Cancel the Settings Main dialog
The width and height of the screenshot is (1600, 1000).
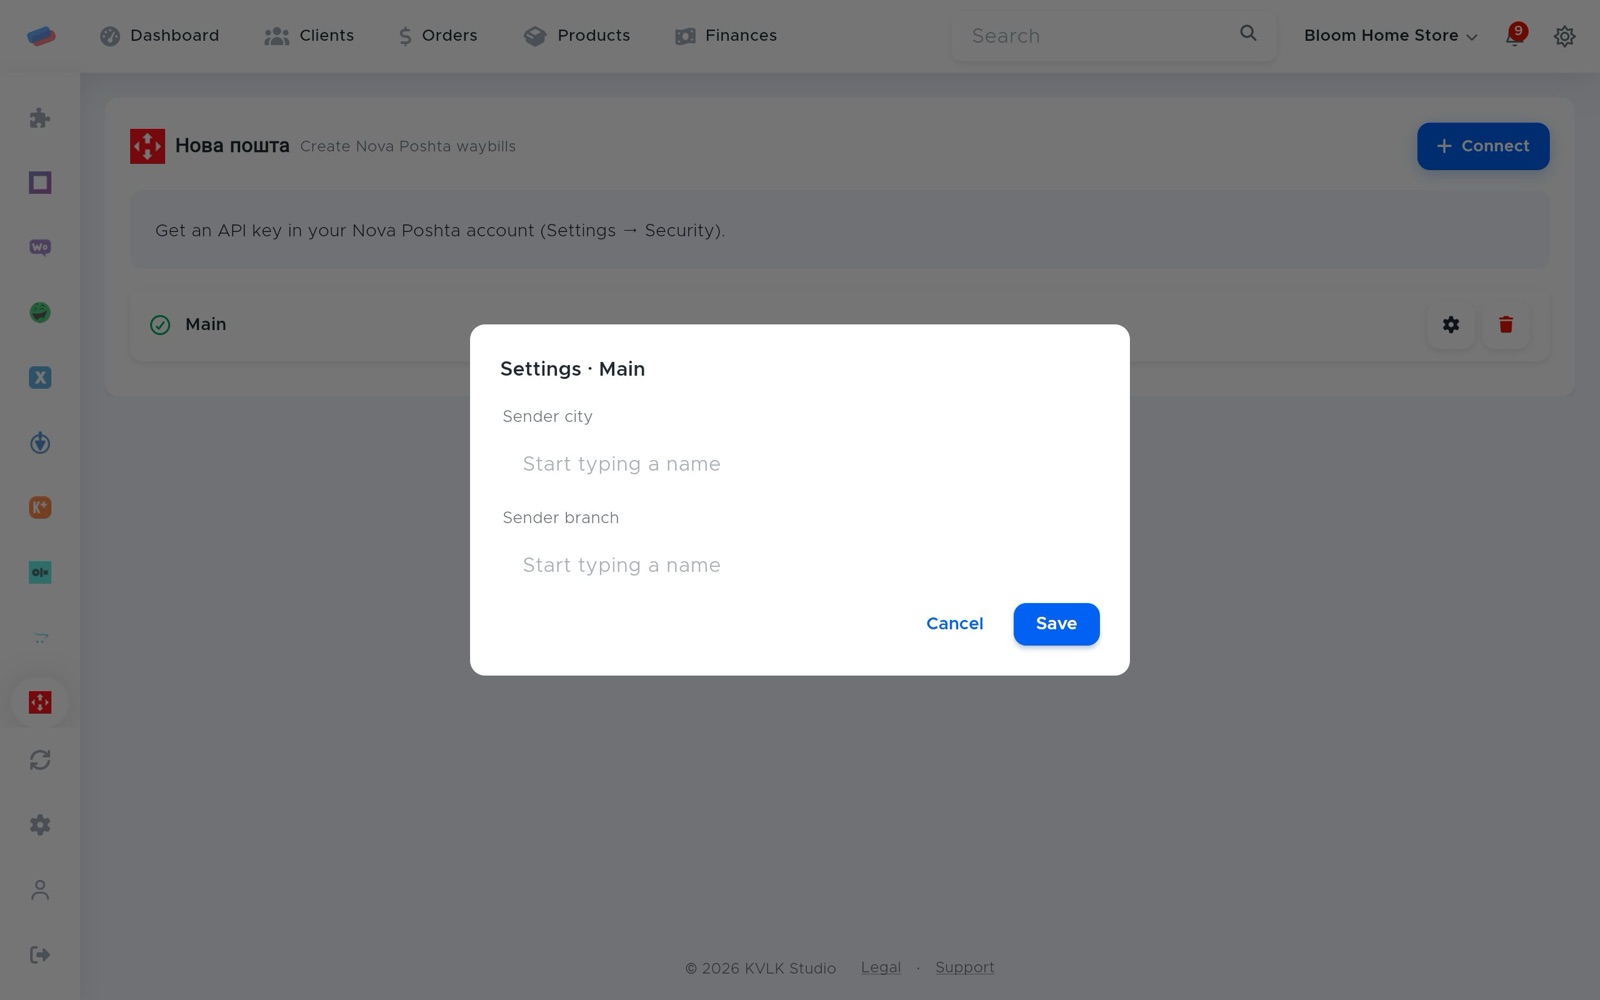click(955, 624)
